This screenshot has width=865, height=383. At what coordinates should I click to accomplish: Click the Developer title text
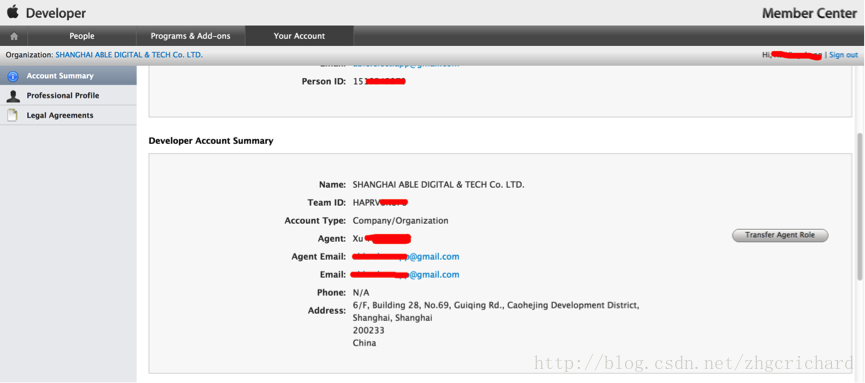coord(56,13)
